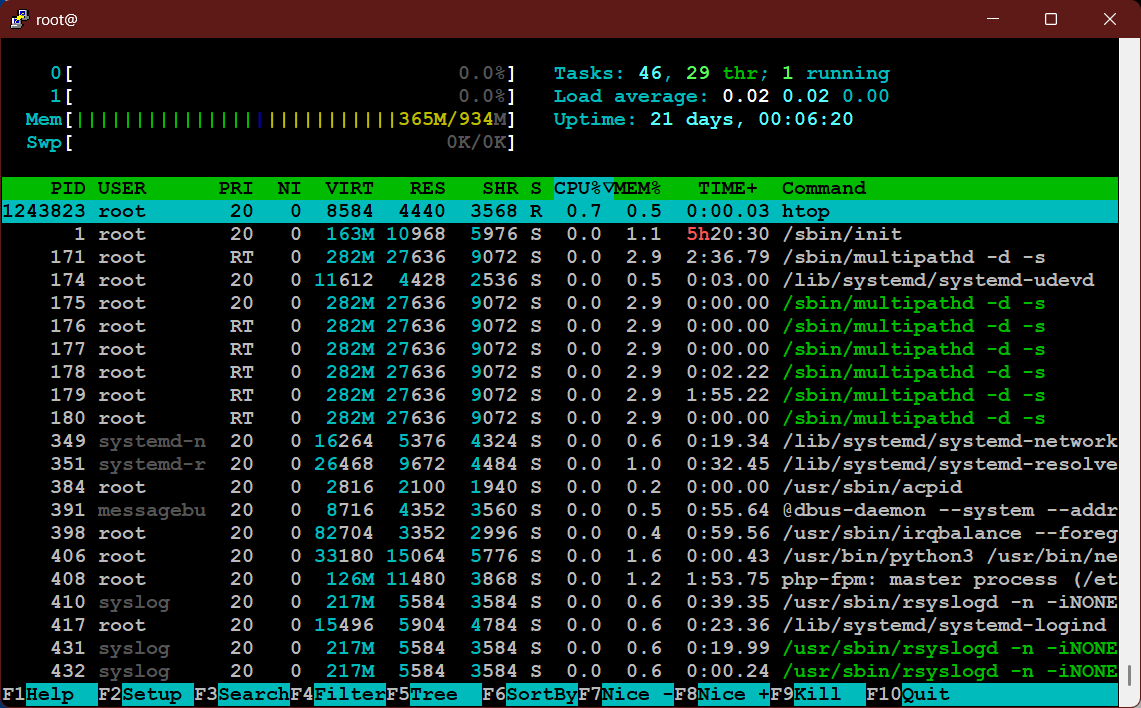Select the systemd-udevd process row
Viewport: 1141px width, 708px height.
click(560, 280)
